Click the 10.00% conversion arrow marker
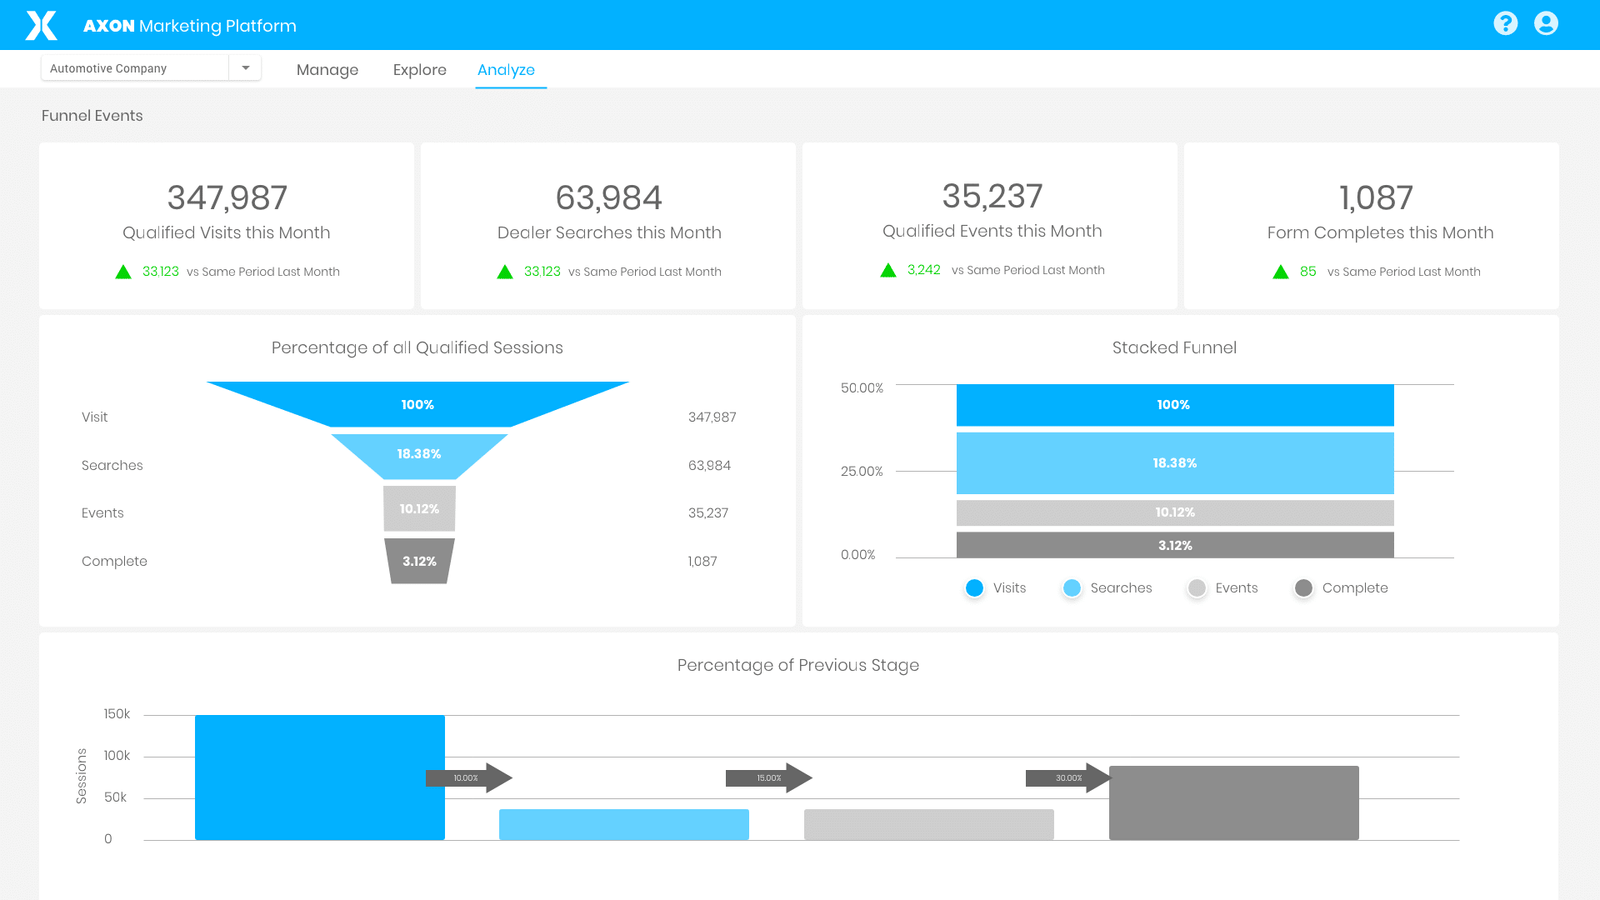The width and height of the screenshot is (1600, 900). point(468,778)
